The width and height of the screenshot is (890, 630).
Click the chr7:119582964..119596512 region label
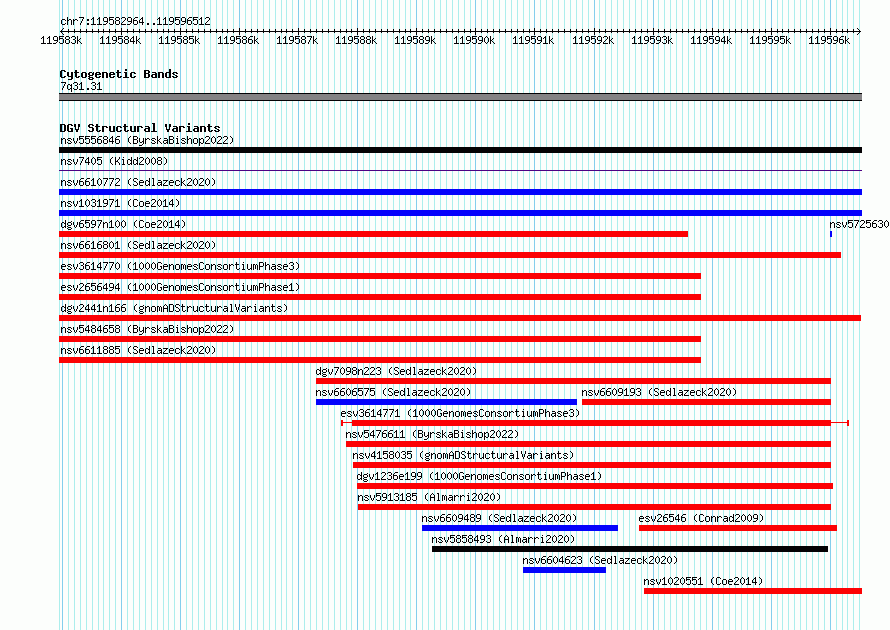click(135, 21)
